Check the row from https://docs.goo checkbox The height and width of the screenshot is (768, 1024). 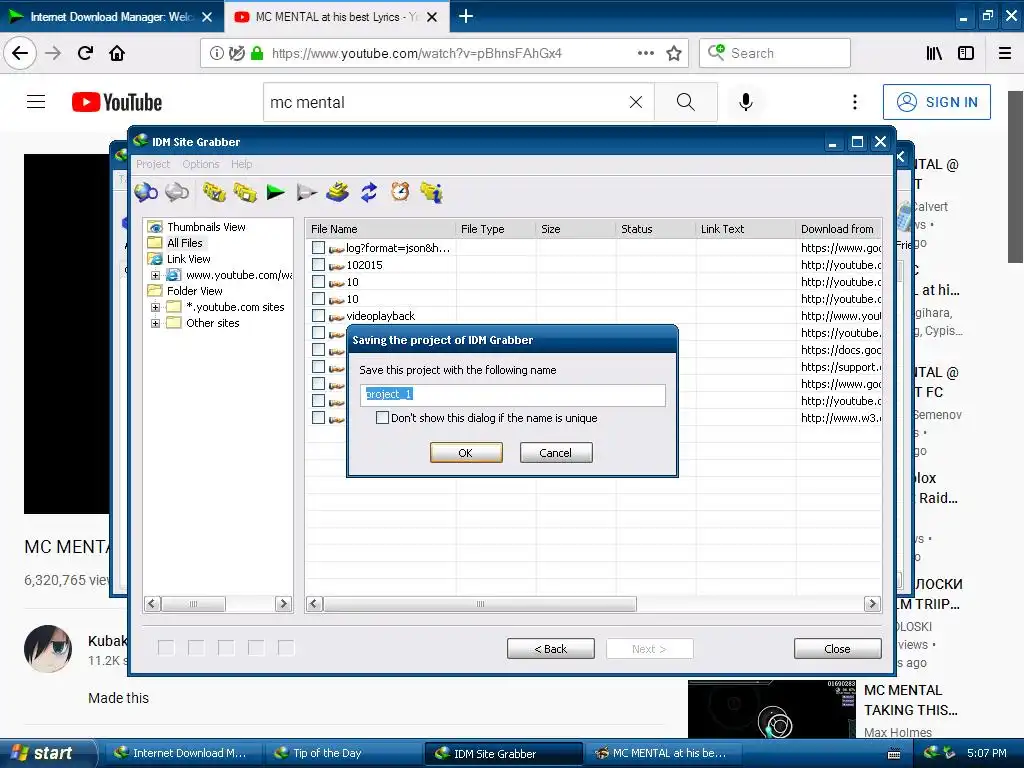pyautogui.click(x=318, y=349)
